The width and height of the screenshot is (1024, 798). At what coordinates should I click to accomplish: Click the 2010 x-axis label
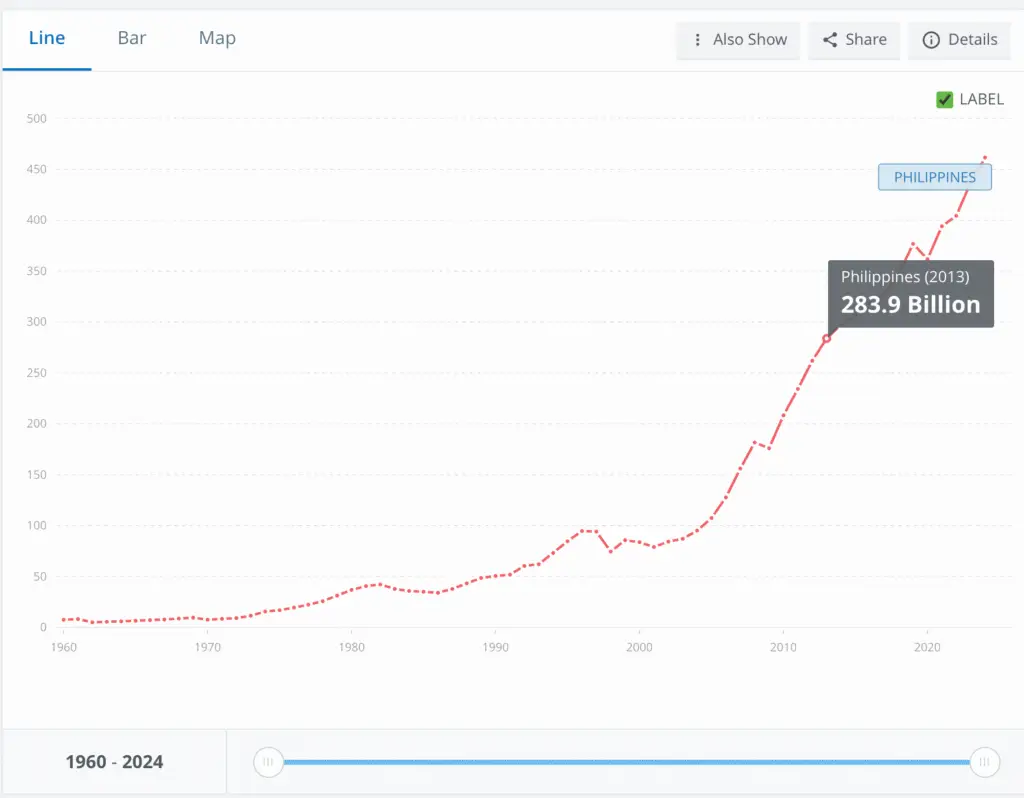pyautogui.click(x=783, y=647)
